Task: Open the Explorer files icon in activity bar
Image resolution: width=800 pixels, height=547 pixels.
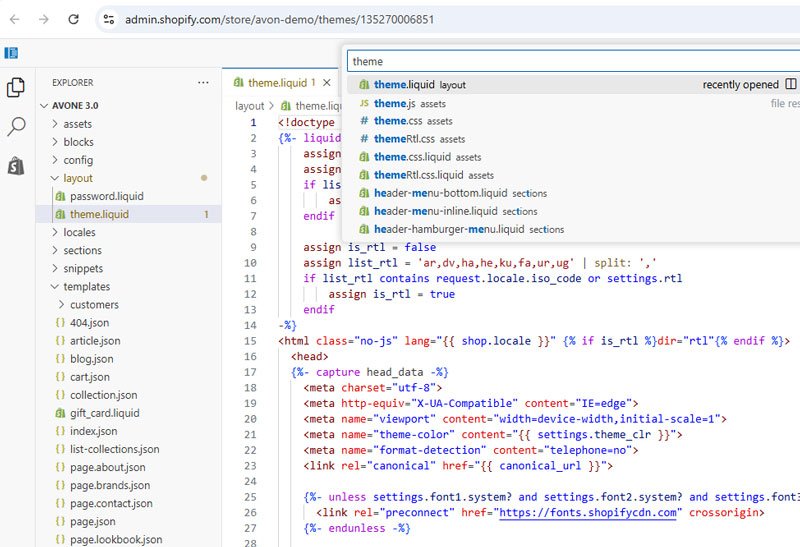Action: click(16, 87)
